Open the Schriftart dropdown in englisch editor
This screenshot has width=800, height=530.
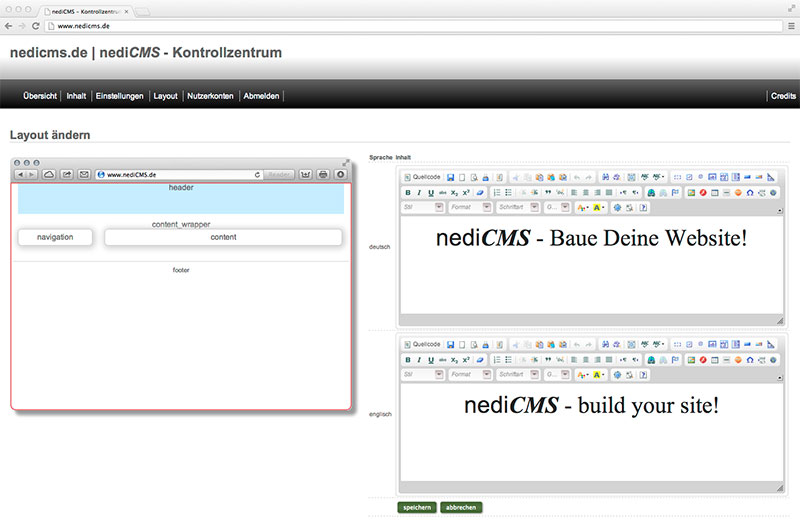coord(518,374)
